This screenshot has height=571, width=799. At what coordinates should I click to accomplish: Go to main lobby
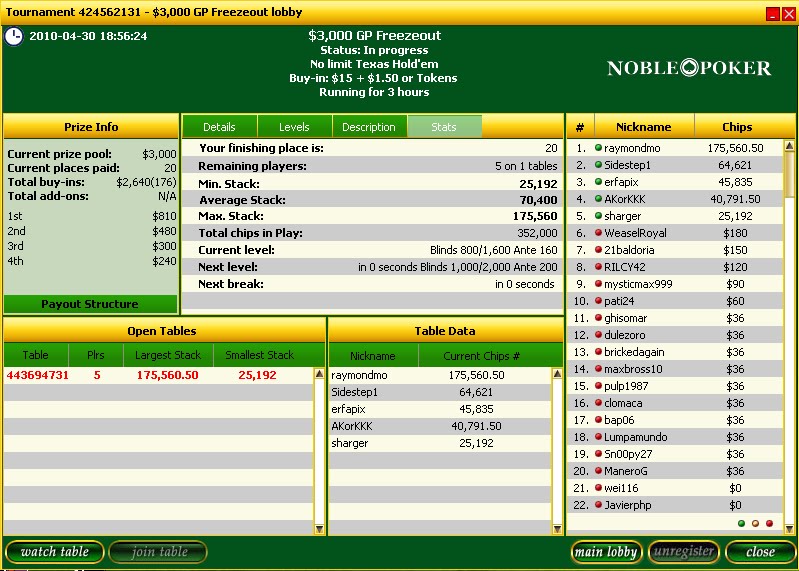click(x=606, y=552)
